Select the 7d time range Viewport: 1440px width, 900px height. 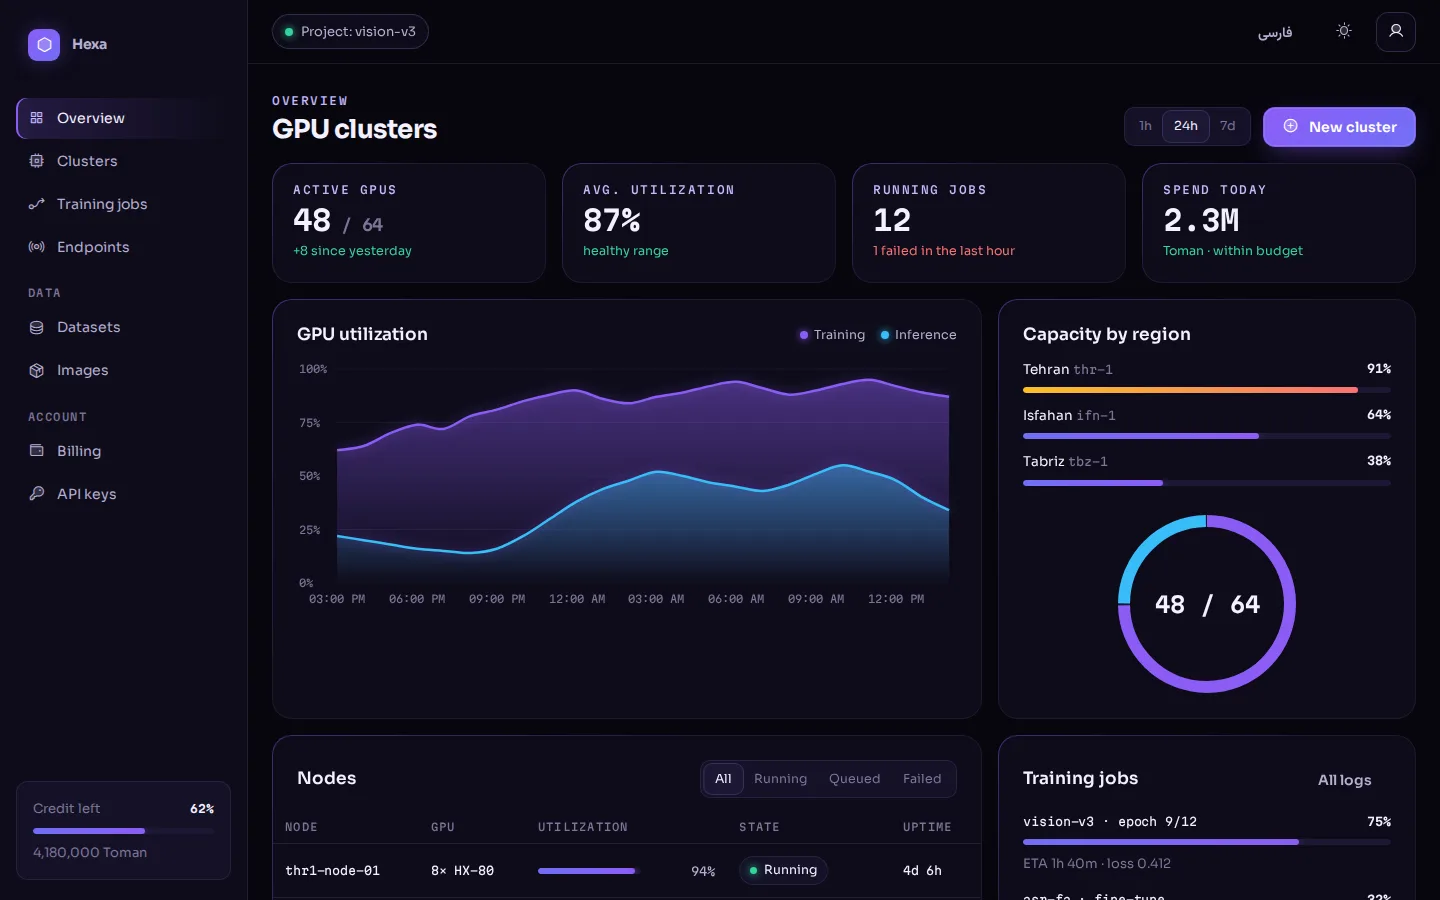1228,126
